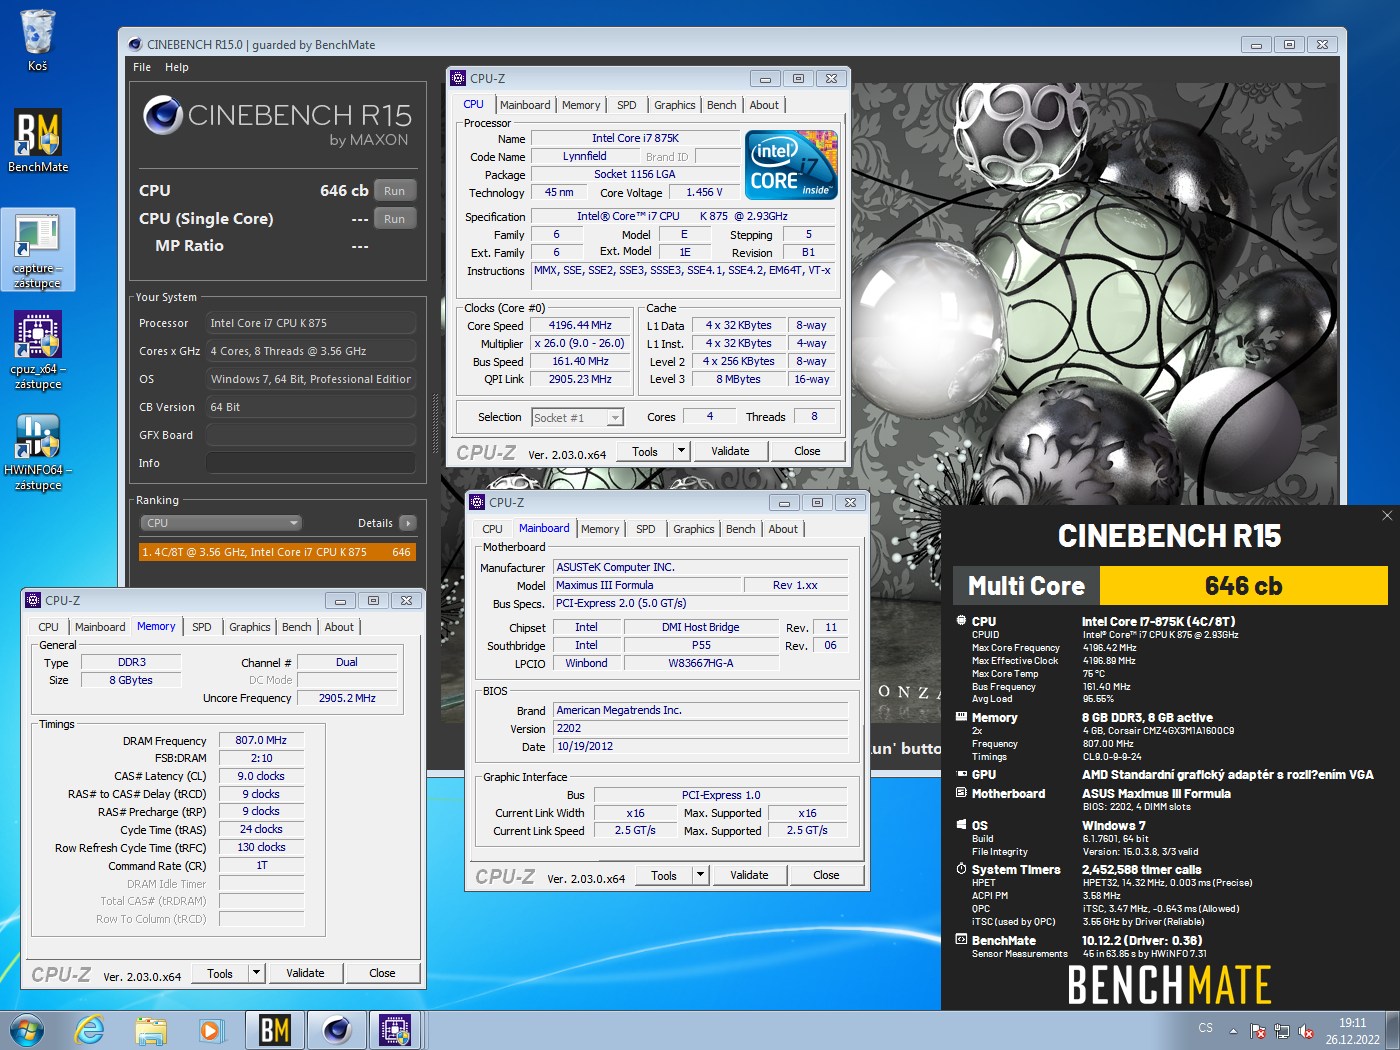Open Bench tab in top CPU-Z window
Screen dimensions: 1400x1050
721,105
